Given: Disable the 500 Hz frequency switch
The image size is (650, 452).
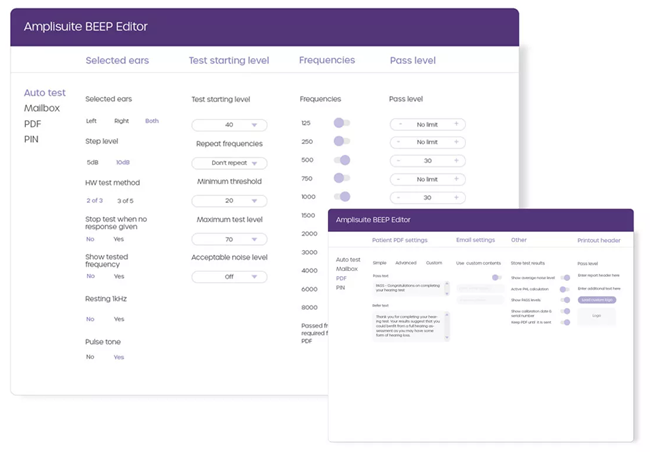Looking at the screenshot, I should (x=342, y=160).
